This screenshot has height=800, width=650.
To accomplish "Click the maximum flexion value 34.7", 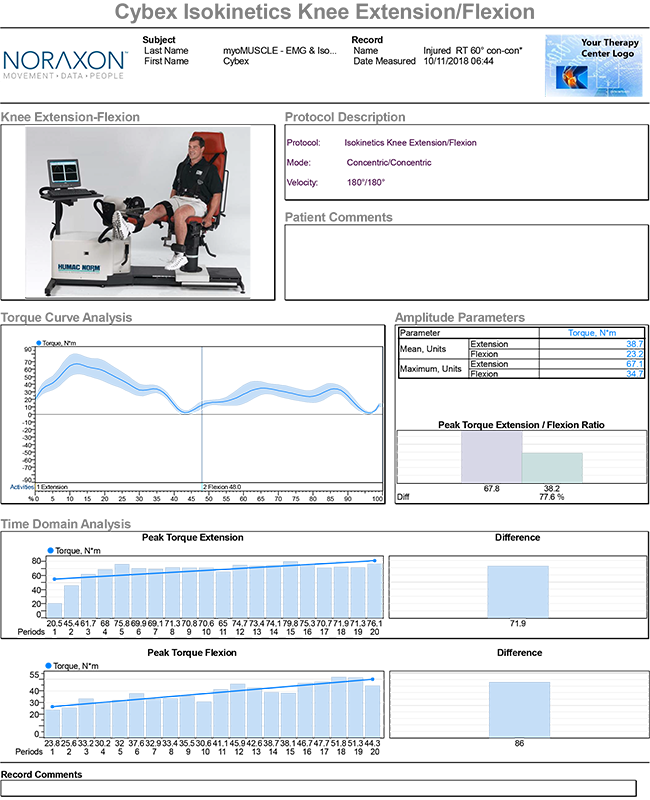I will pos(635,374).
